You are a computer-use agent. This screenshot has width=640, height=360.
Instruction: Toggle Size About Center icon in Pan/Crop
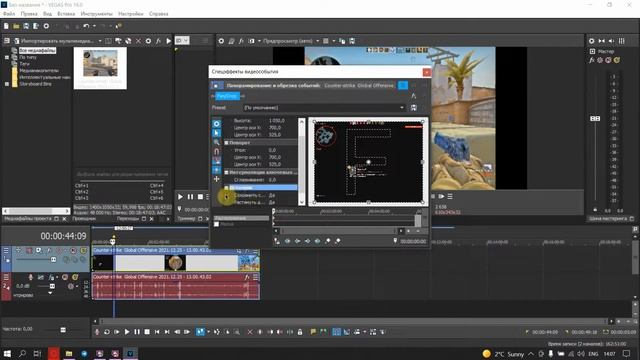(x=217, y=170)
